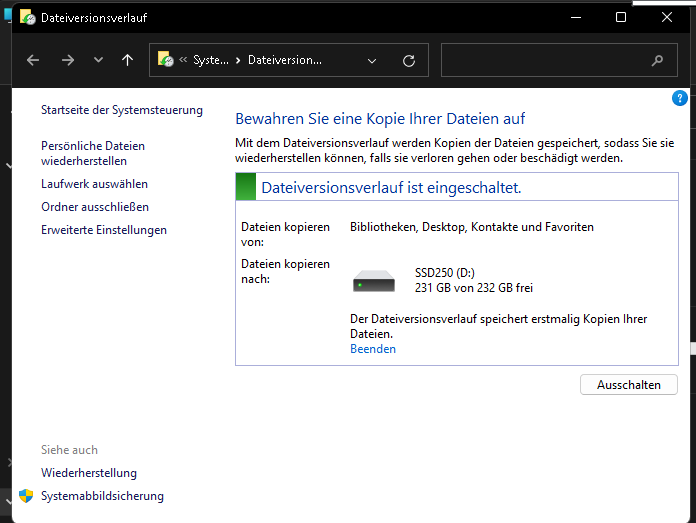The image size is (696, 523).
Task: Select Laufwerk auswählen in sidebar
Action: [x=94, y=184]
